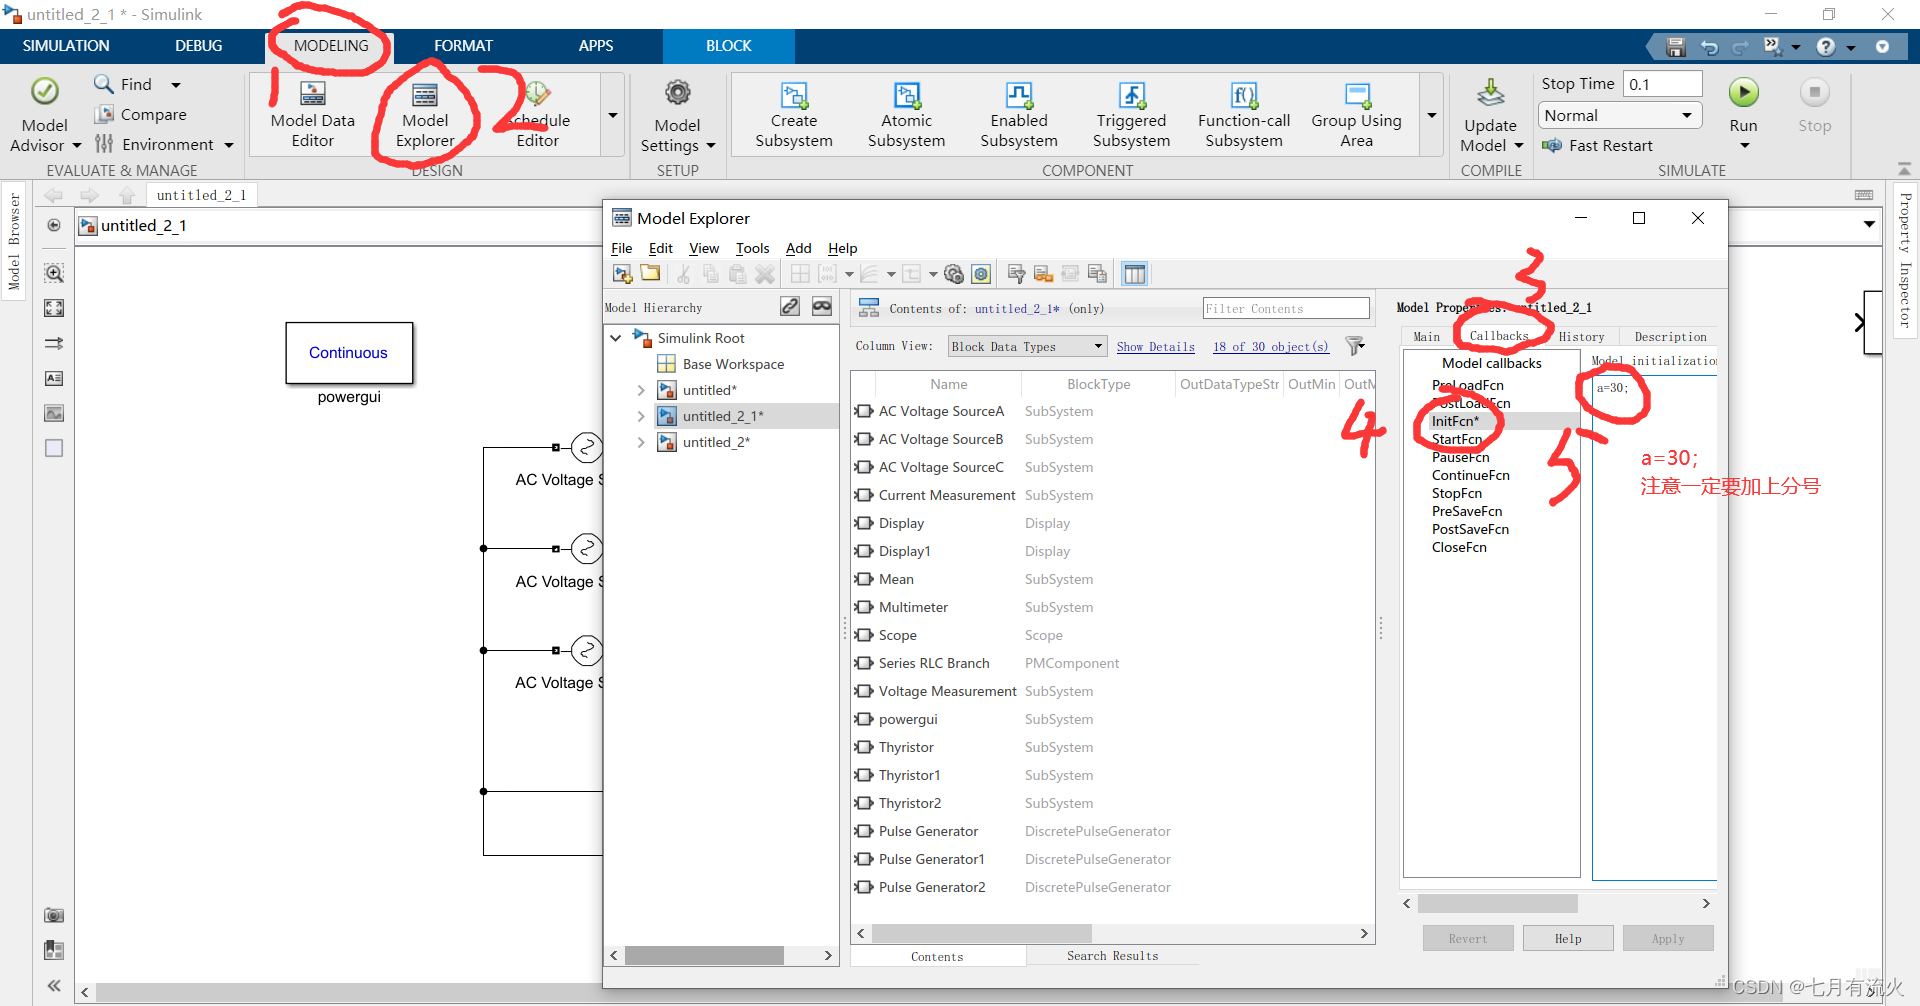Click the 18 of 30 object(s) link
1920x1006 pixels.
point(1271,347)
